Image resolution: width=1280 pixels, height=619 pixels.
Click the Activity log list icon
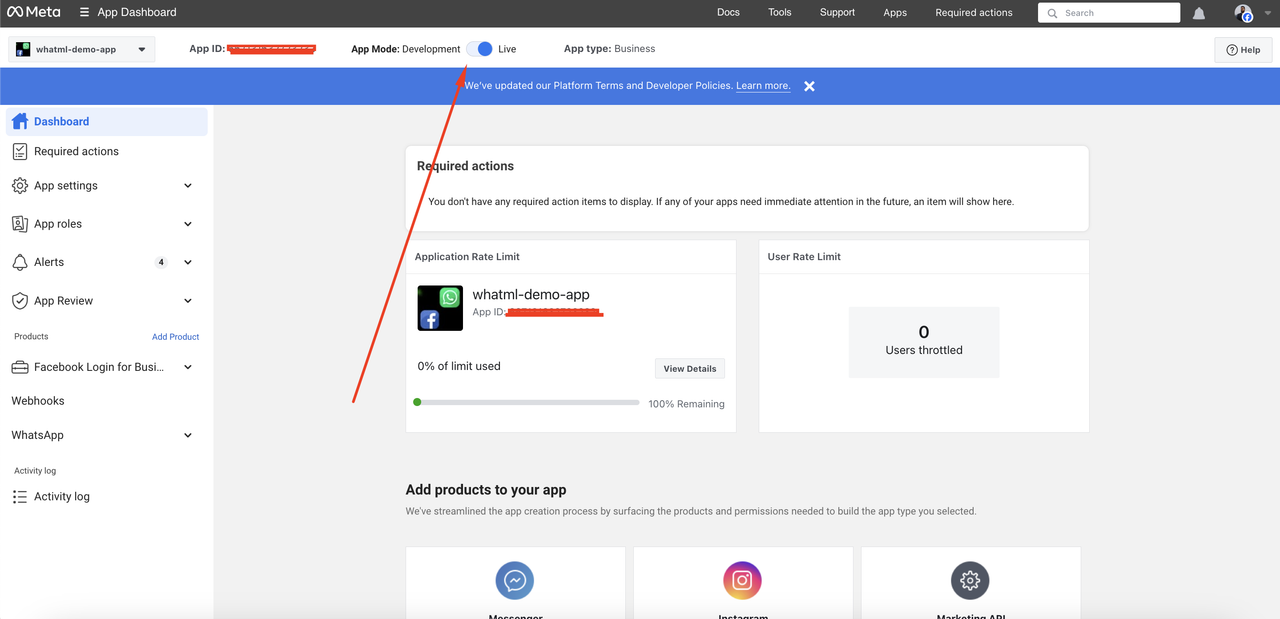tap(19, 497)
